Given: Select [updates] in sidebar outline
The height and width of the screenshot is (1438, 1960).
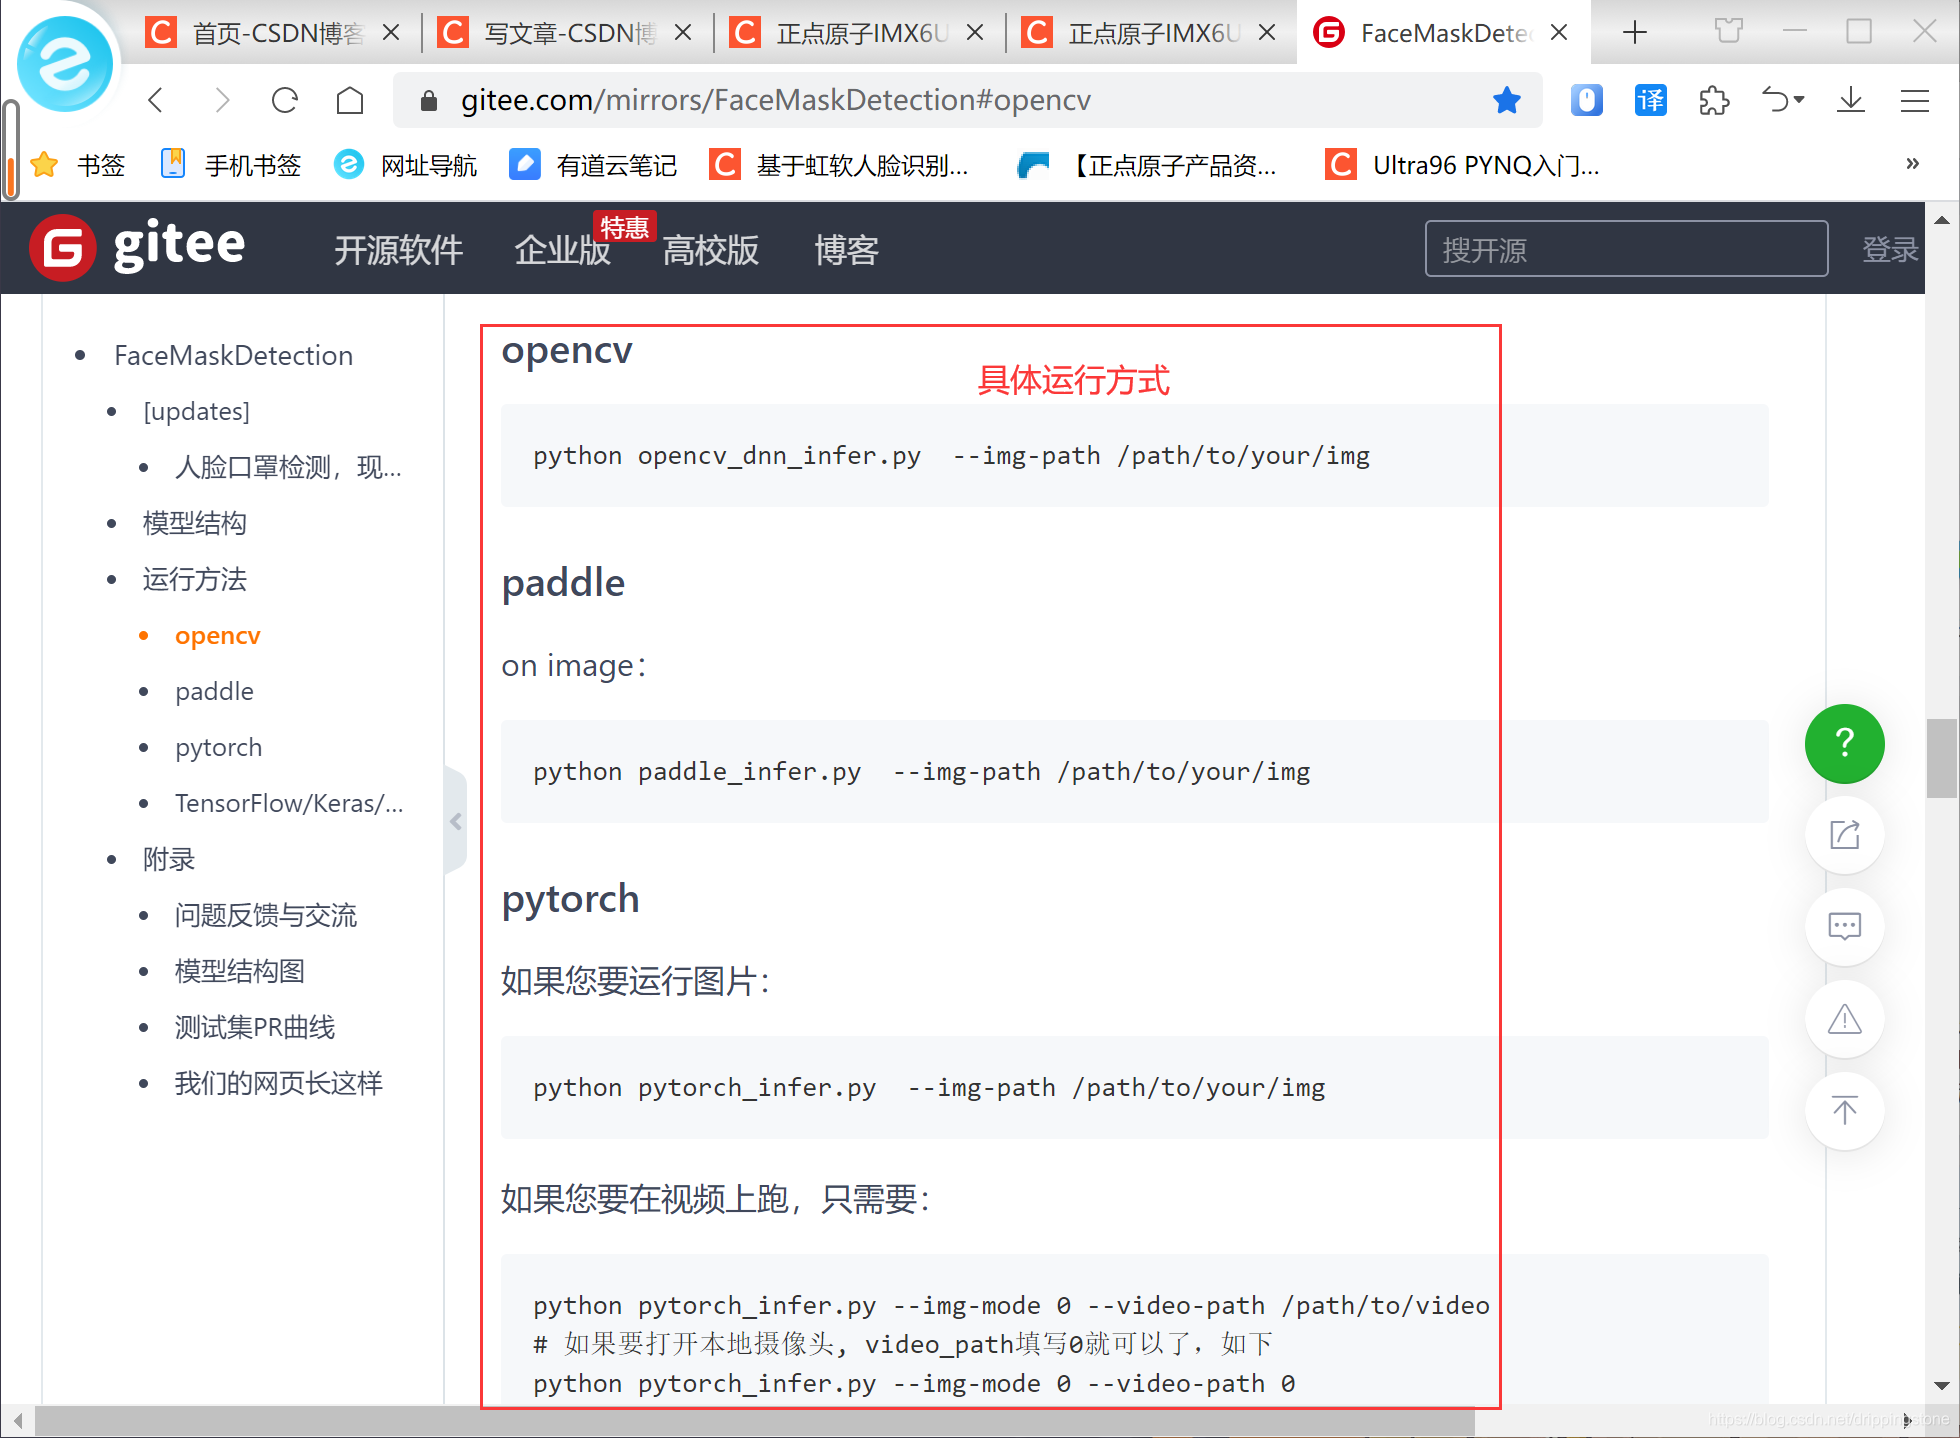Looking at the screenshot, I should click(196, 411).
